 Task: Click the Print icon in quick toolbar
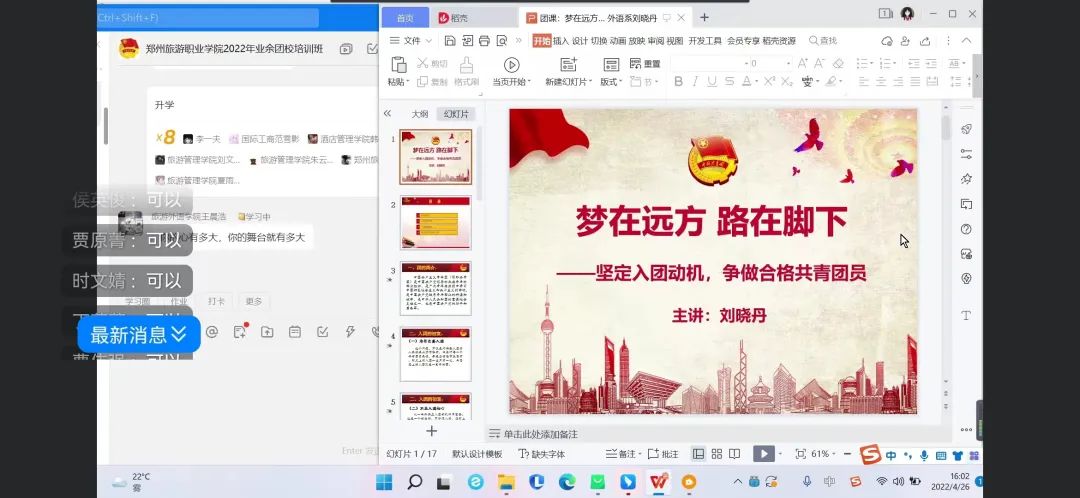tap(485, 41)
